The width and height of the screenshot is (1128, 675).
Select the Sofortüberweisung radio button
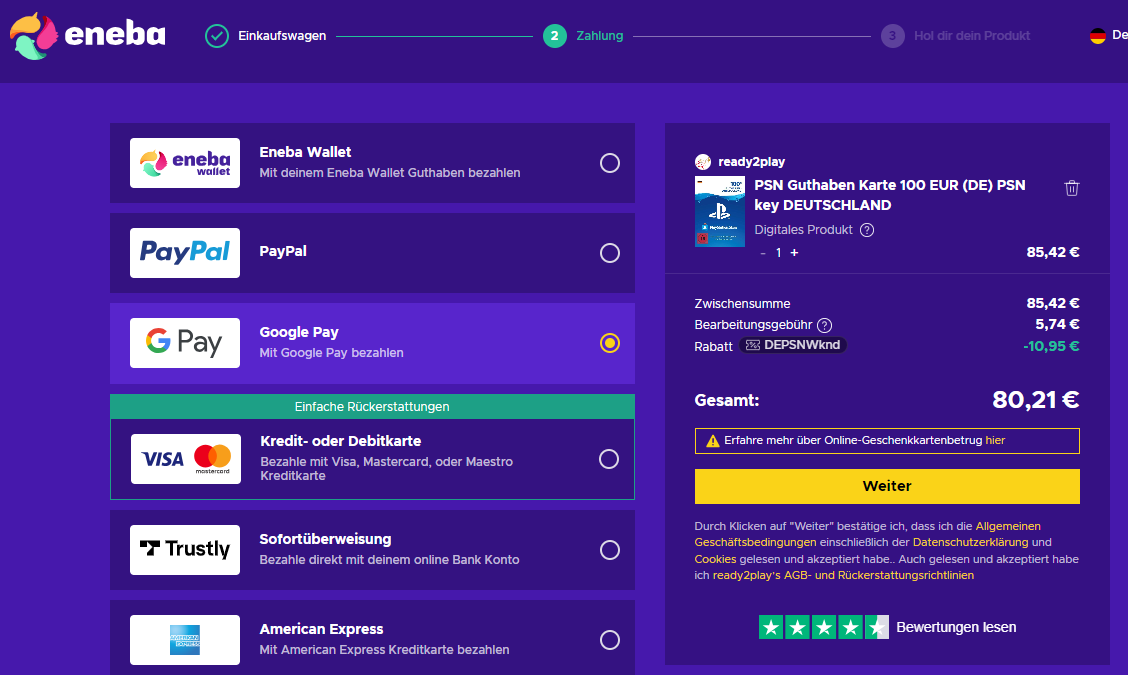coord(609,551)
